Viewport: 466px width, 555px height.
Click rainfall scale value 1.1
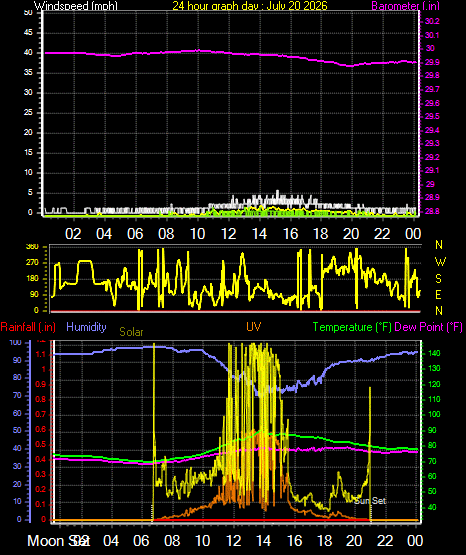pos(41,354)
